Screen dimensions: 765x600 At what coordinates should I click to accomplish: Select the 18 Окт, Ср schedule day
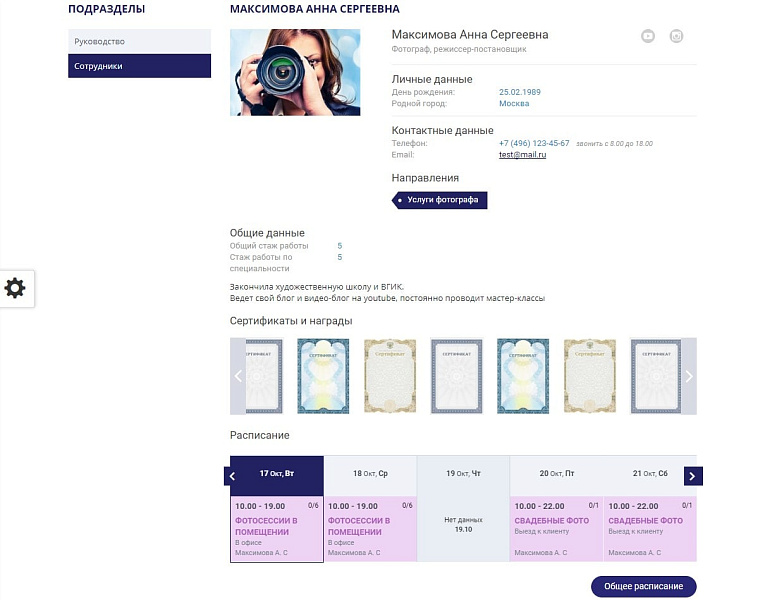(x=370, y=473)
